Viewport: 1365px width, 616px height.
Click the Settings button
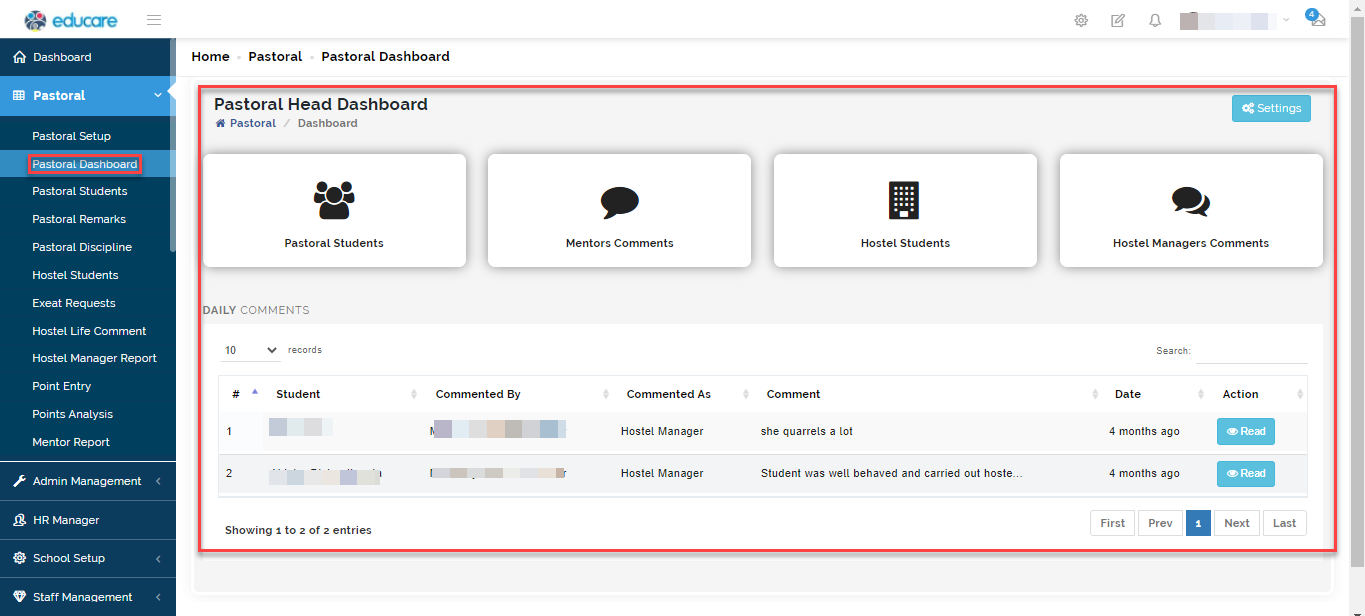tap(1271, 108)
